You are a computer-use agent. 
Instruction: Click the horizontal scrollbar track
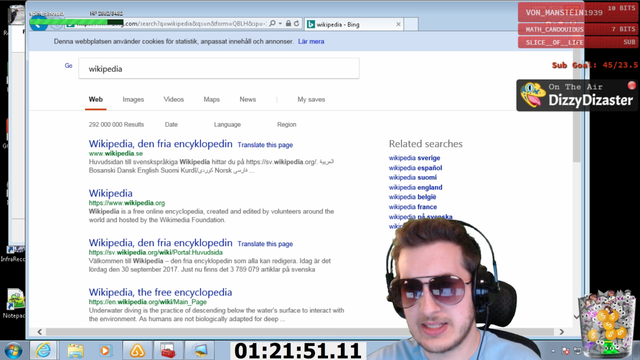[x=300, y=332]
